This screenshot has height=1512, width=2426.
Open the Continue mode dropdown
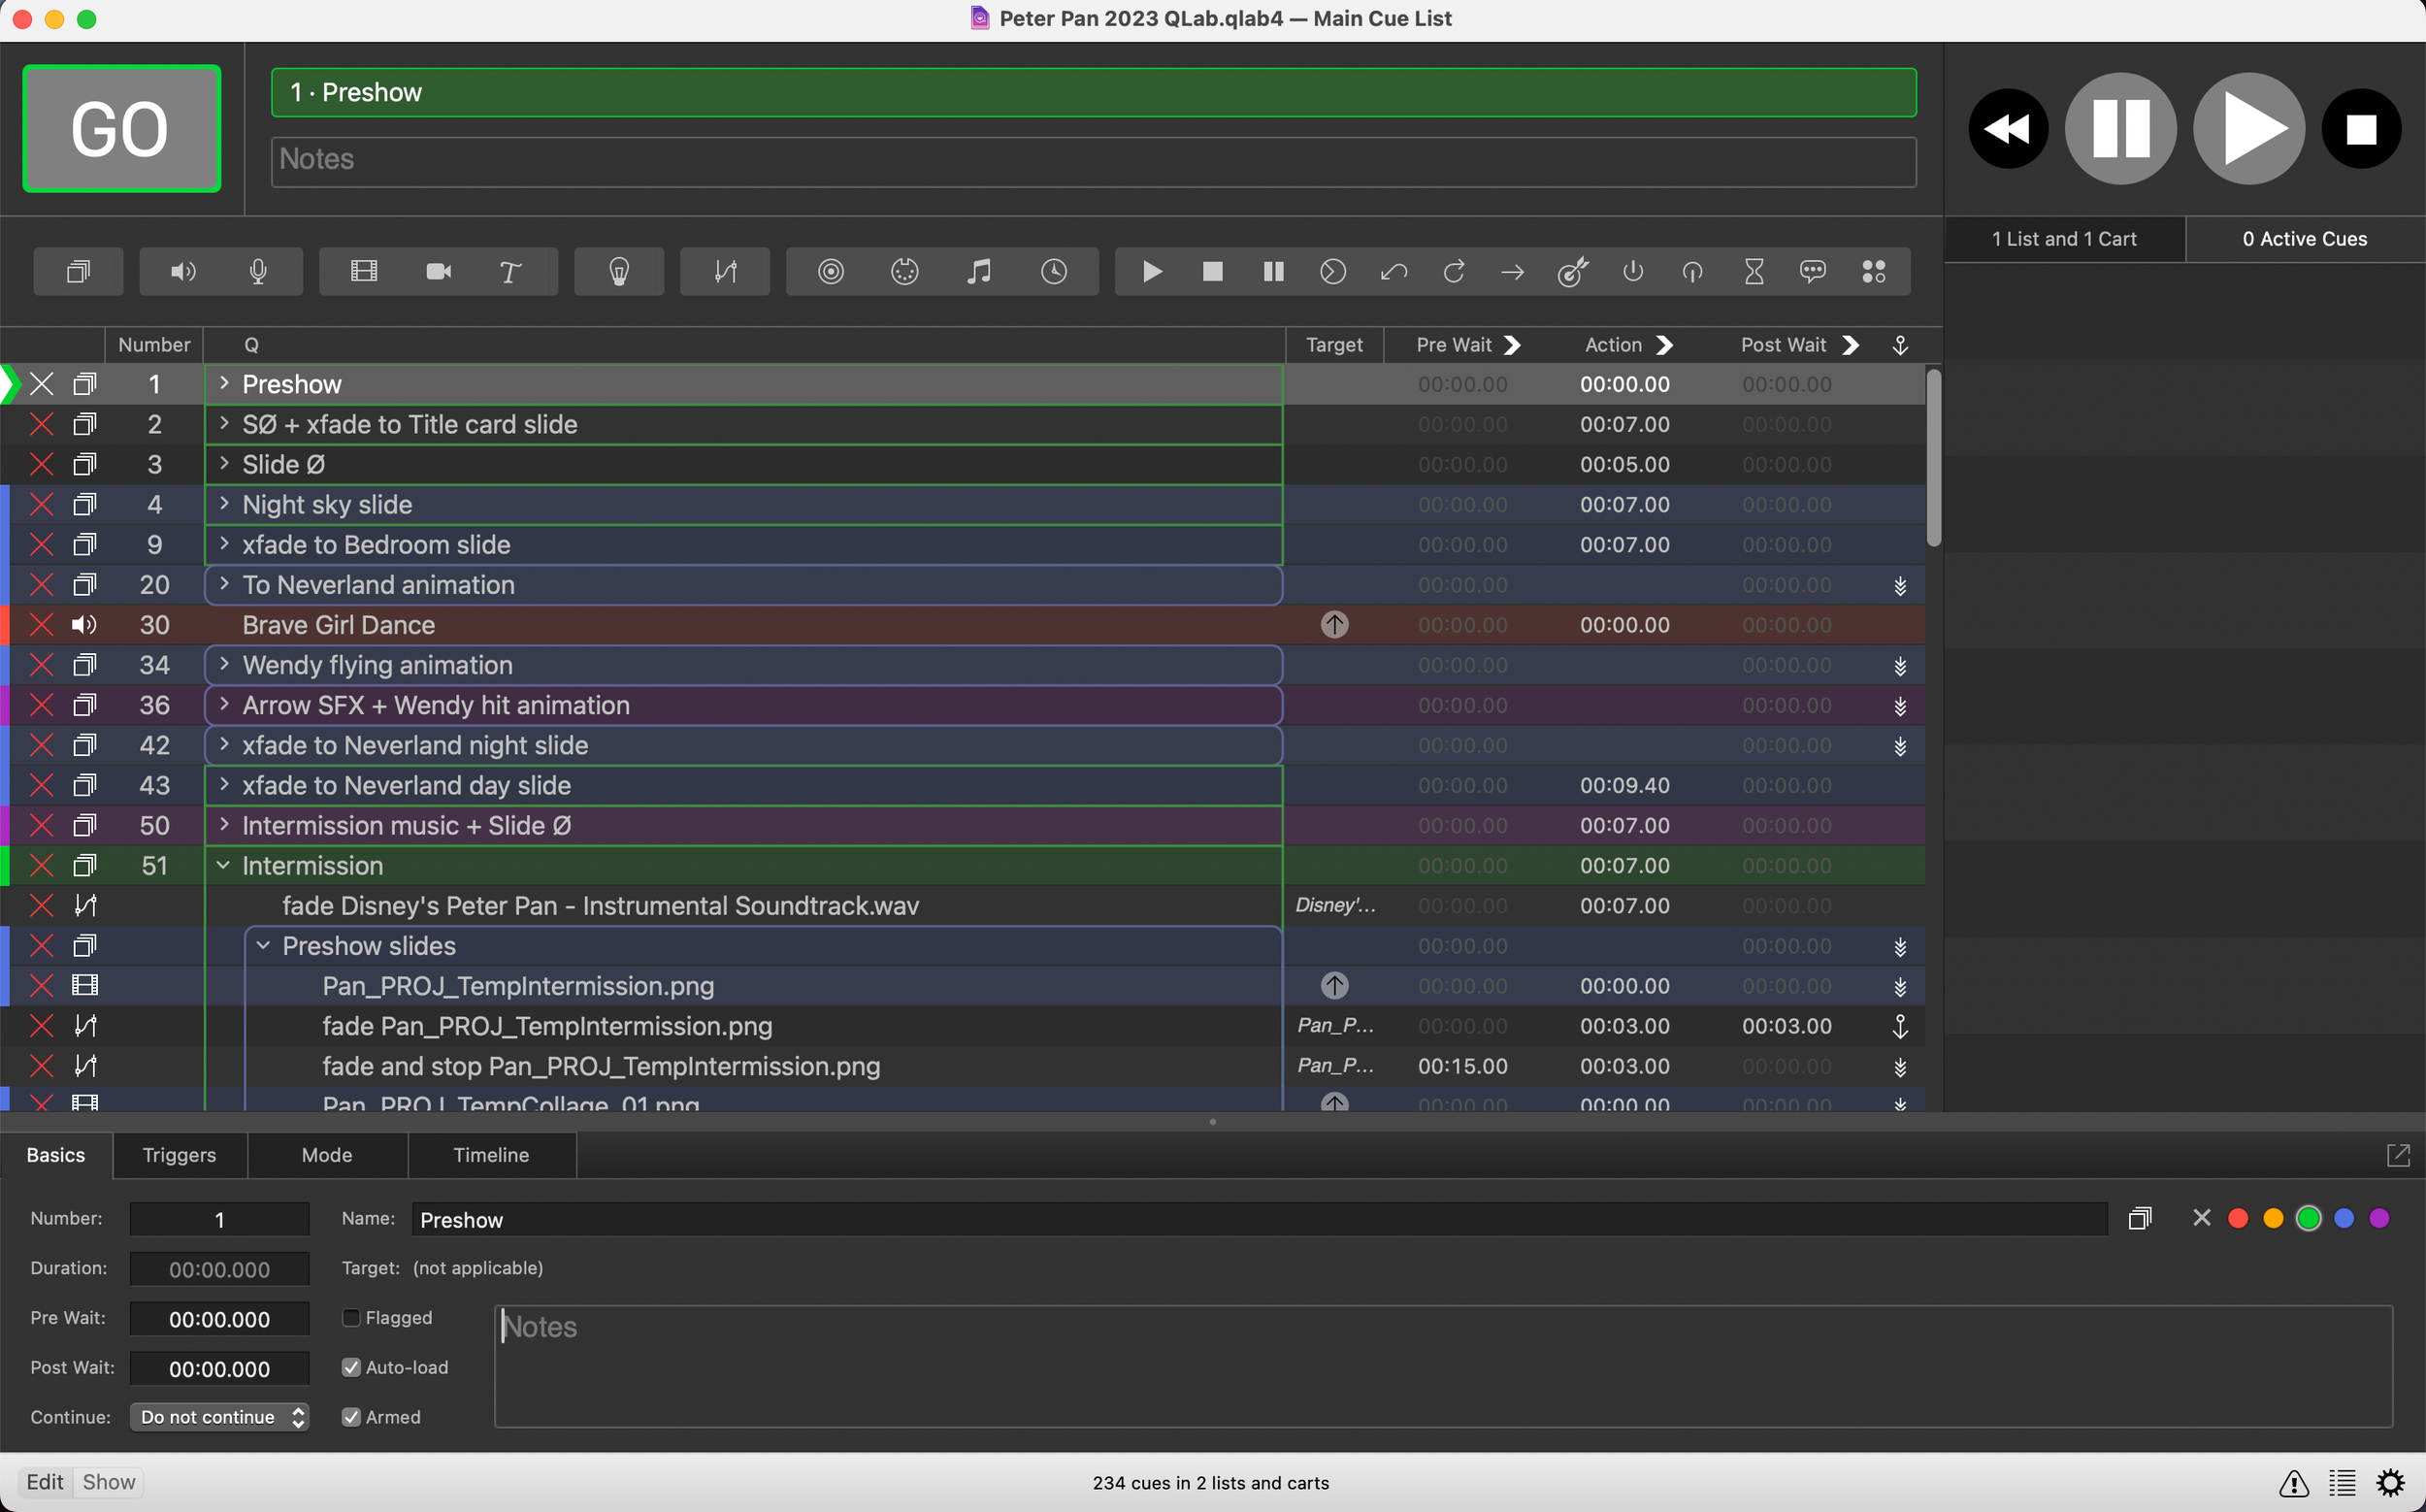click(x=219, y=1417)
